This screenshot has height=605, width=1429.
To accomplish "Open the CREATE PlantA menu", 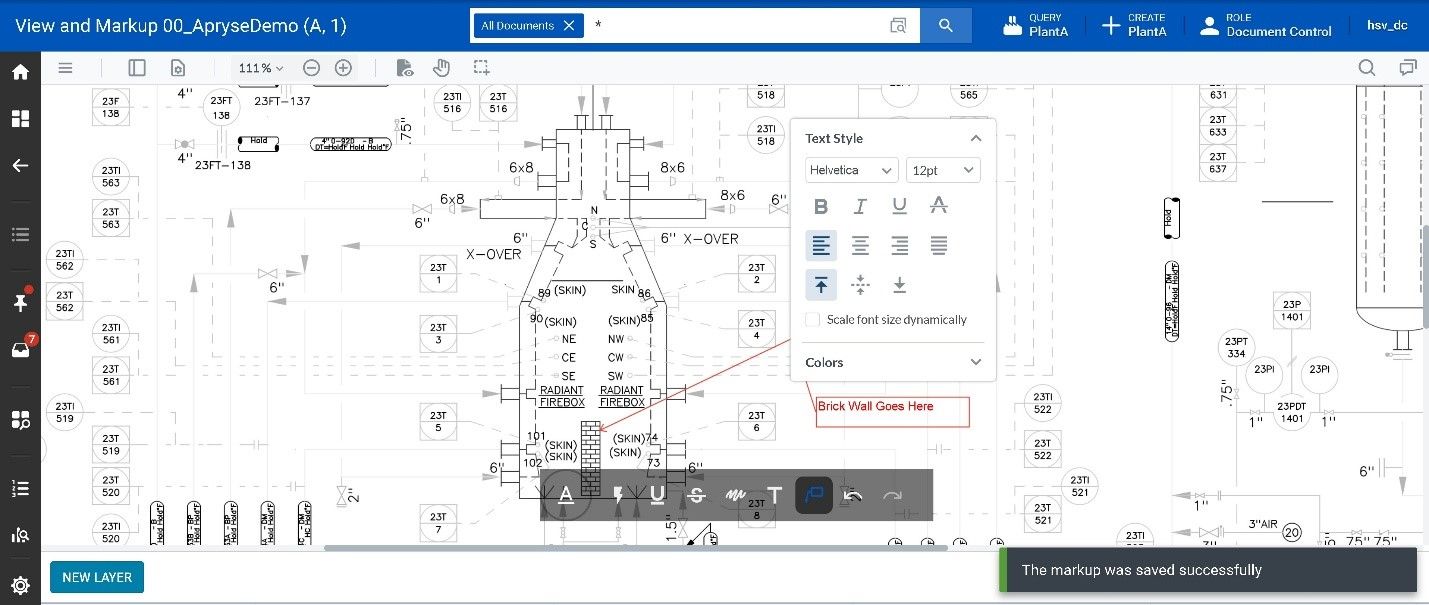I will (x=1133, y=25).
